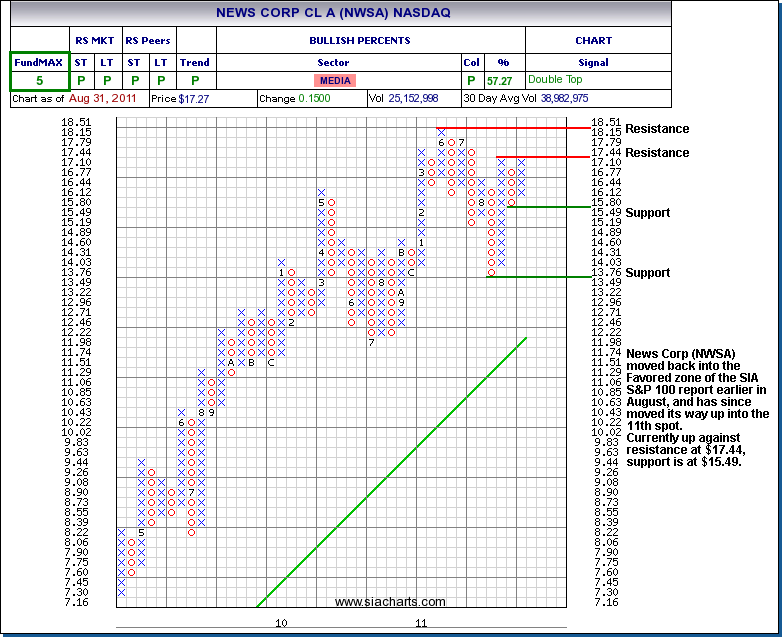Click the www.siacharts.com watermark link

click(390, 602)
